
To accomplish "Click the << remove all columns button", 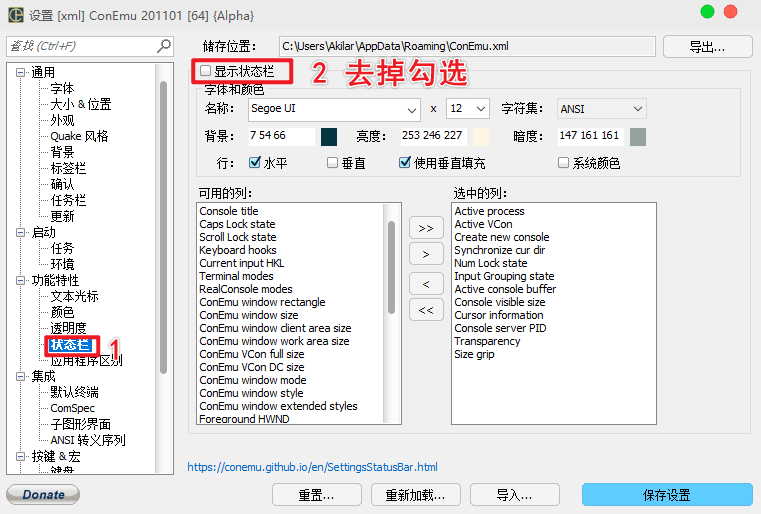I will tap(425, 311).
